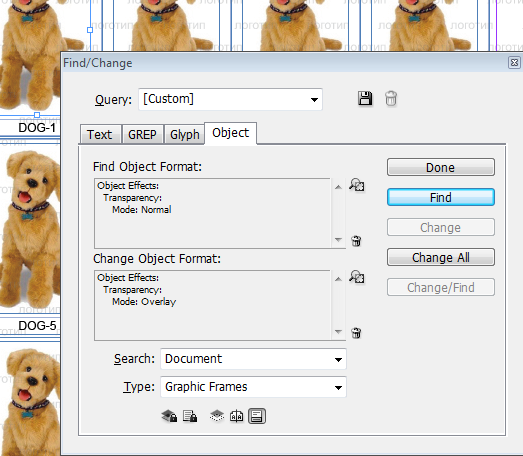Toggle Include Master Pages option

tap(236, 416)
